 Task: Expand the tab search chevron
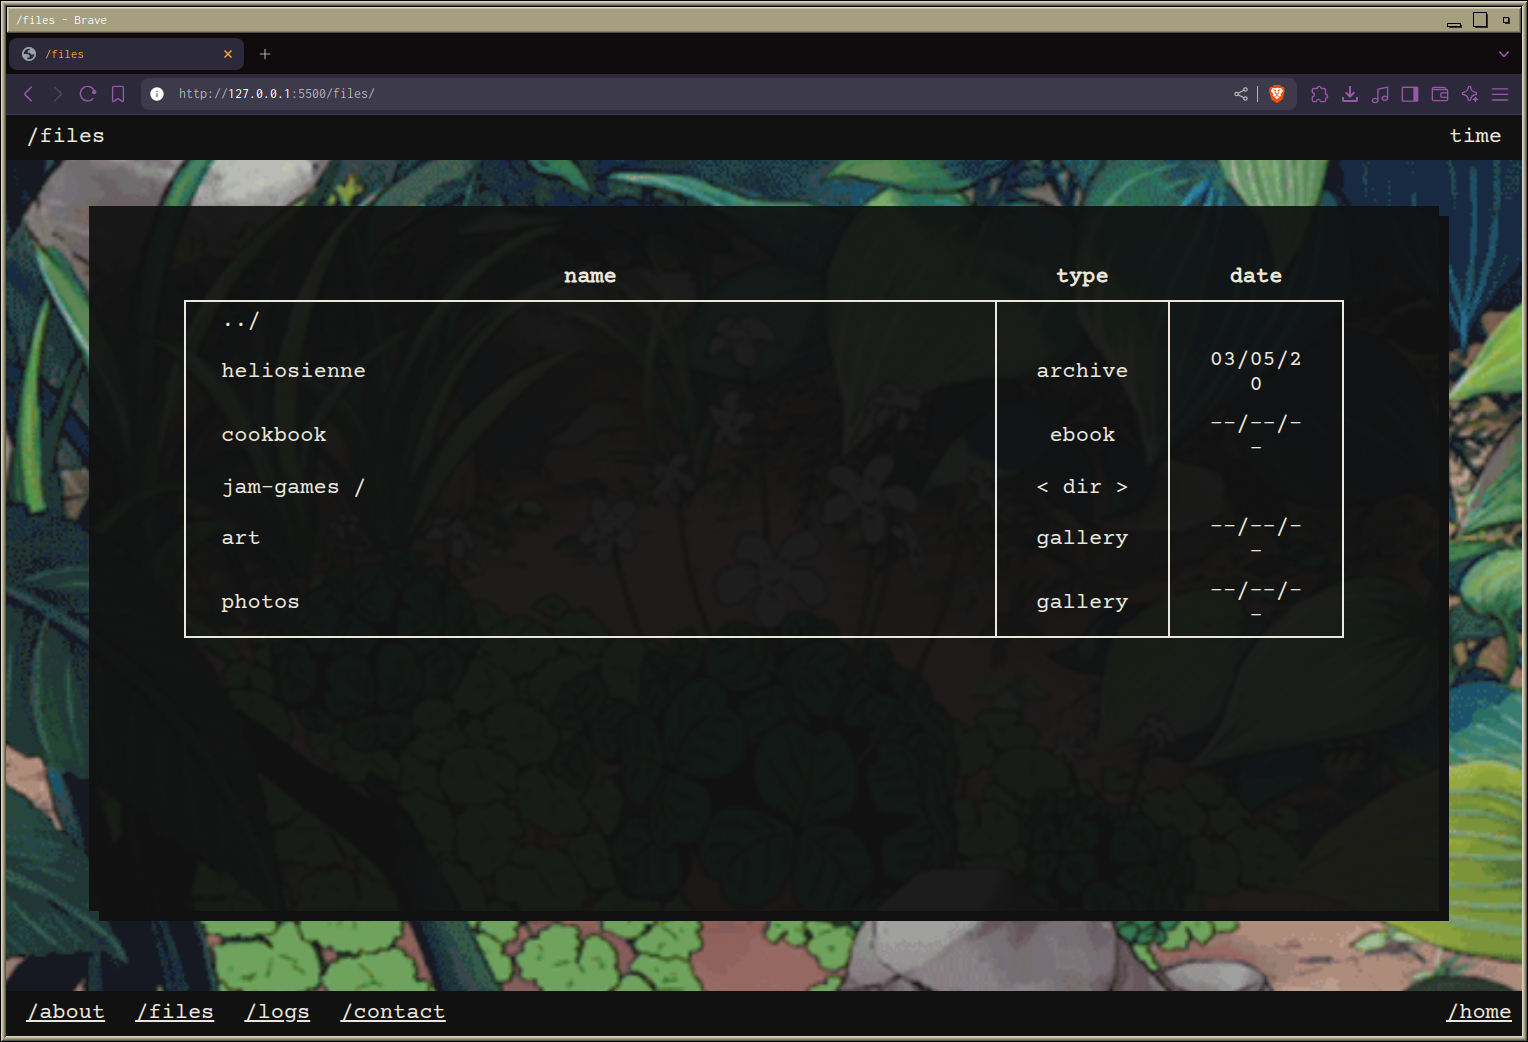pos(1503,54)
